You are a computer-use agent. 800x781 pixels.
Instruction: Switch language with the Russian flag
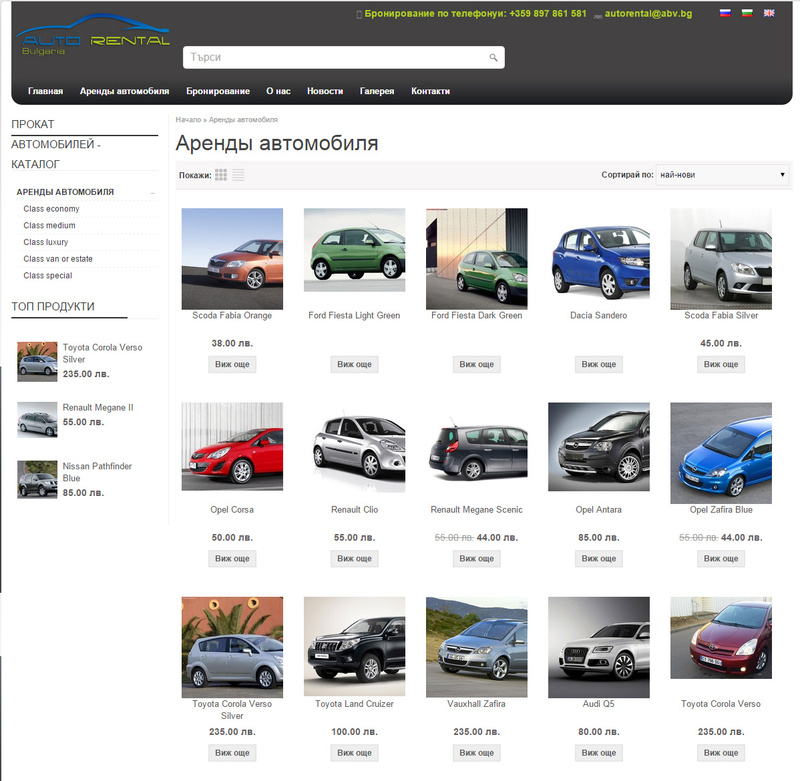(x=725, y=13)
